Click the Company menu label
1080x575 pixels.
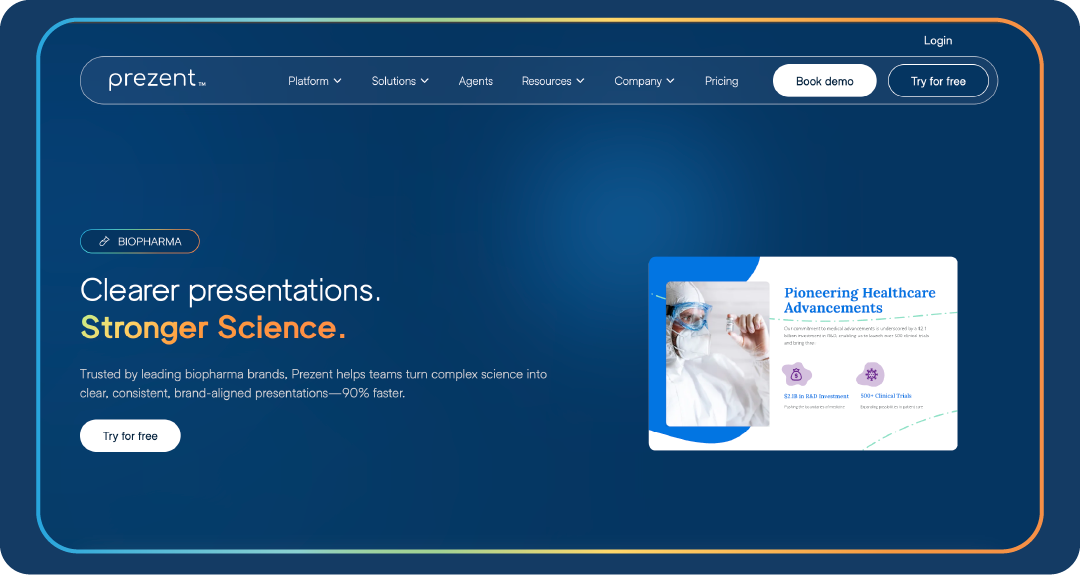638,81
